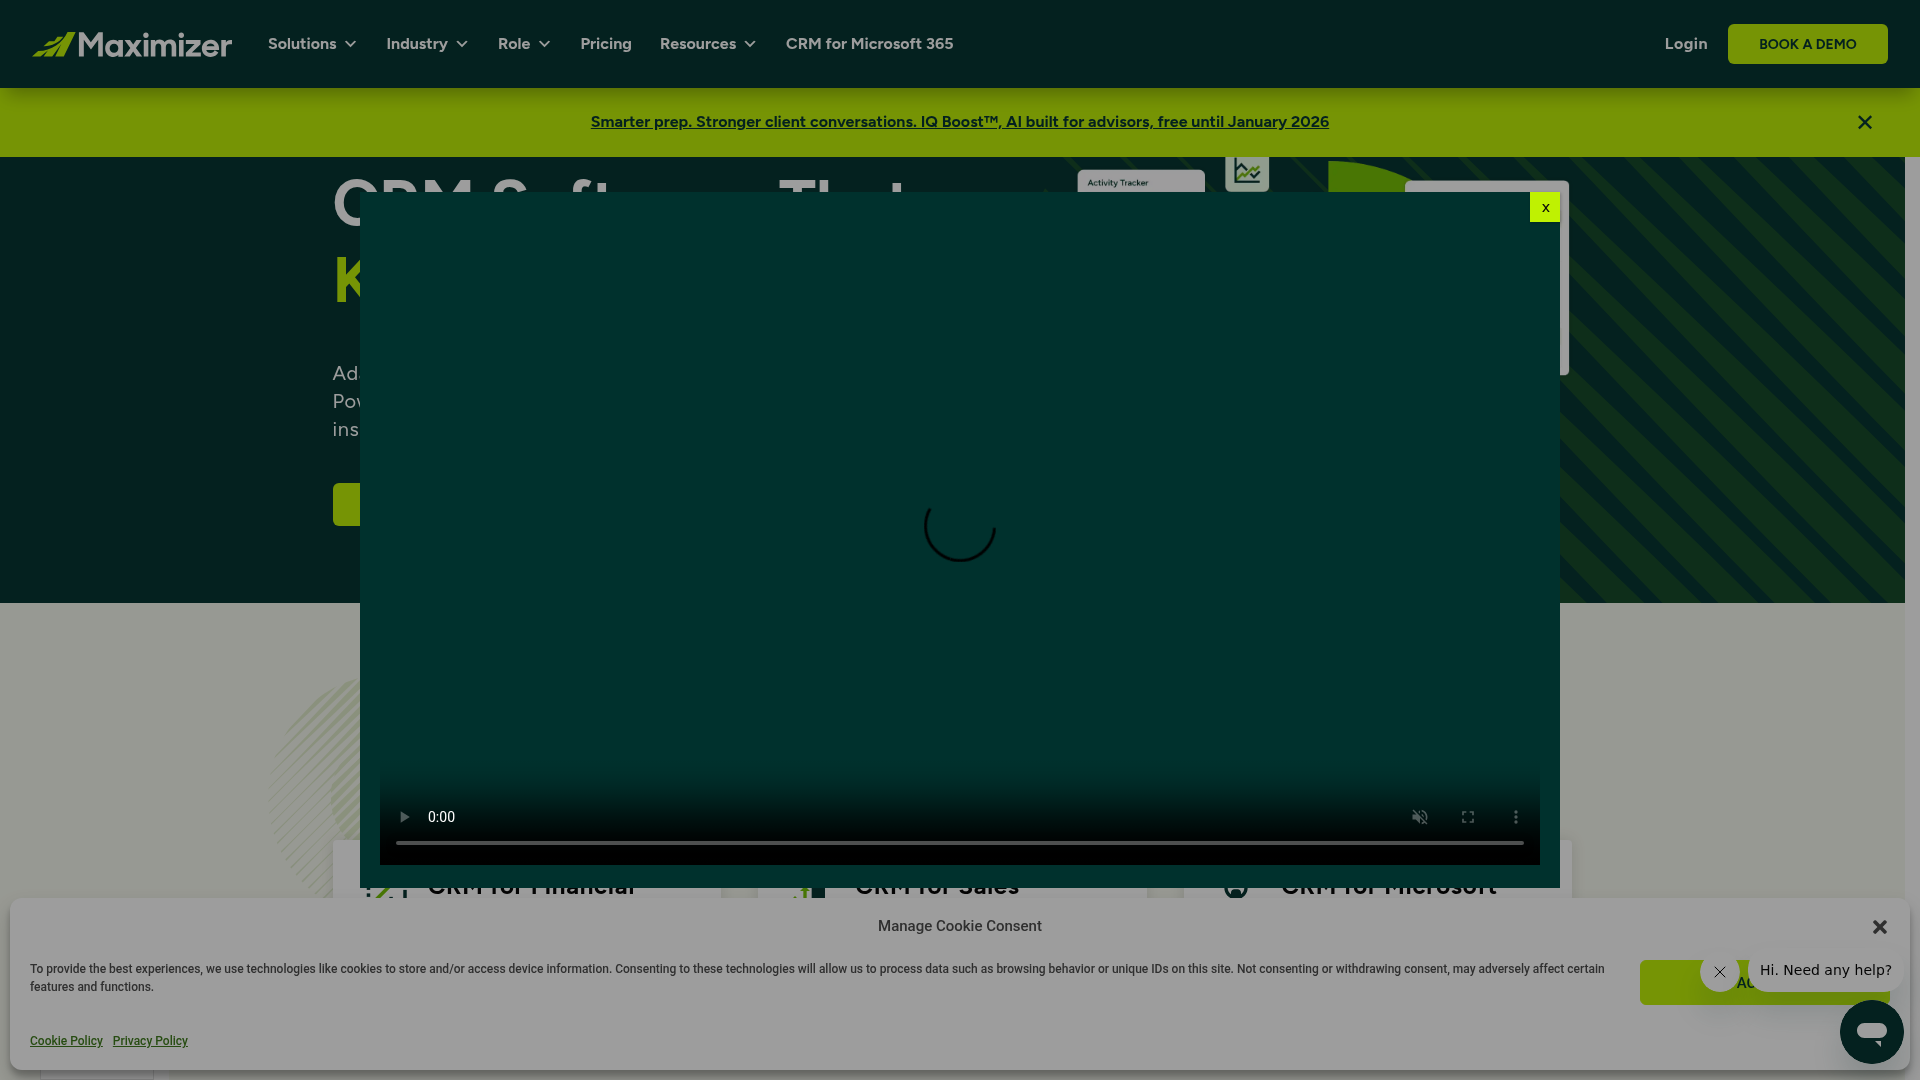Go to the Pricing page

pos(605,43)
